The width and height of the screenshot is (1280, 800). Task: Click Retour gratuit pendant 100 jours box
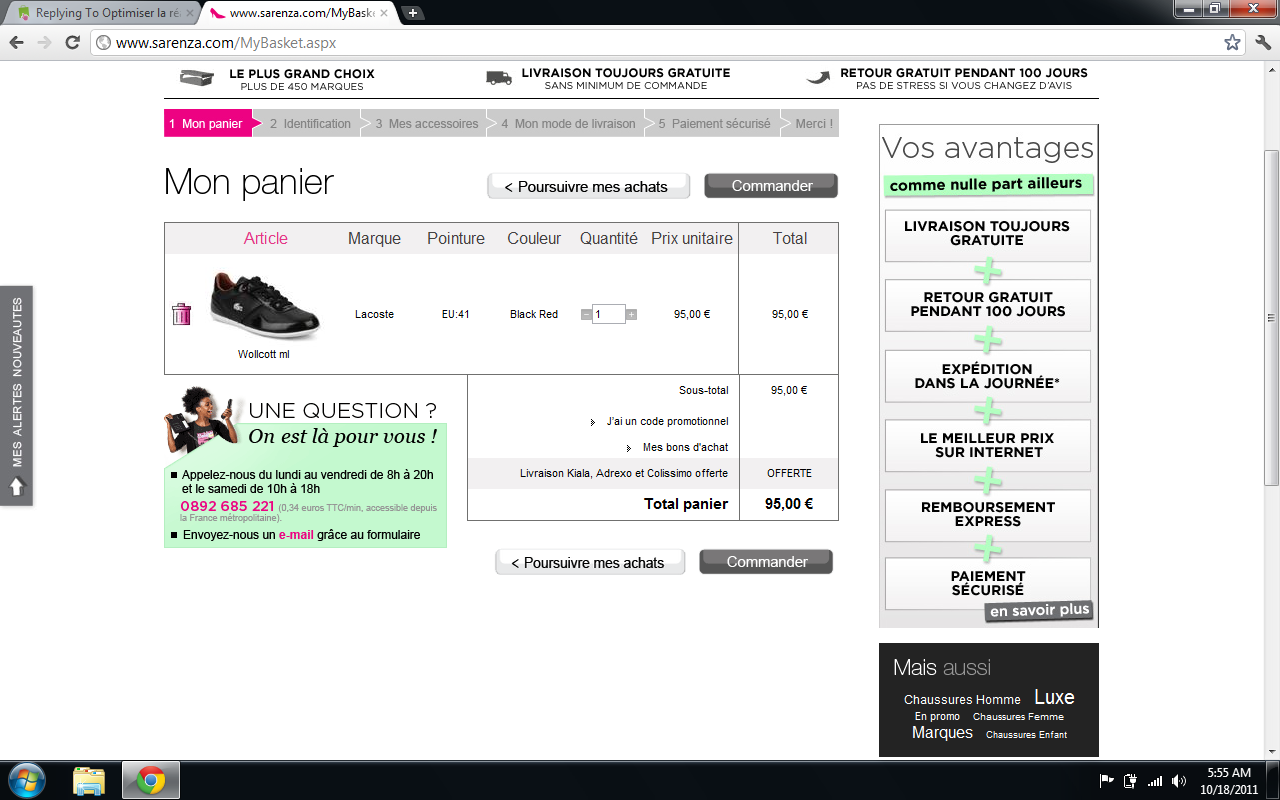987,305
